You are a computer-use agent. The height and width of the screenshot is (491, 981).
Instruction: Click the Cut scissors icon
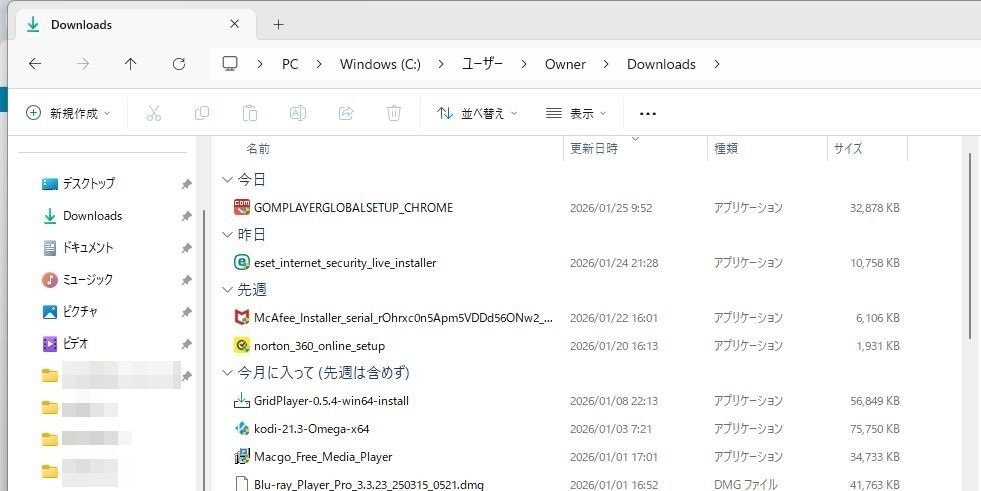coord(154,113)
